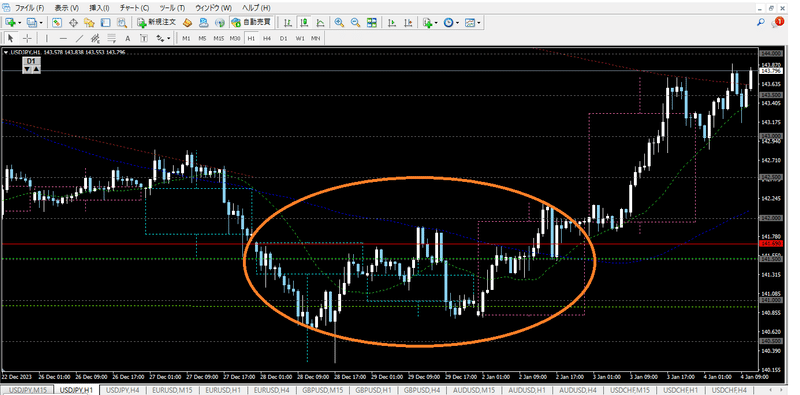The image size is (800, 395).
Task: Toggle the Market Watch window icon
Action: (x=57, y=22)
